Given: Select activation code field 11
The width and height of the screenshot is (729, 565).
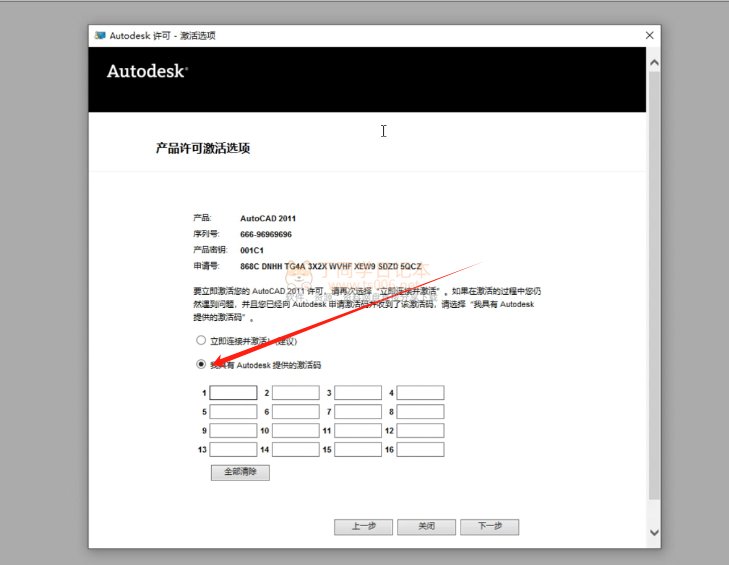Looking at the screenshot, I should tap(358, 431).
